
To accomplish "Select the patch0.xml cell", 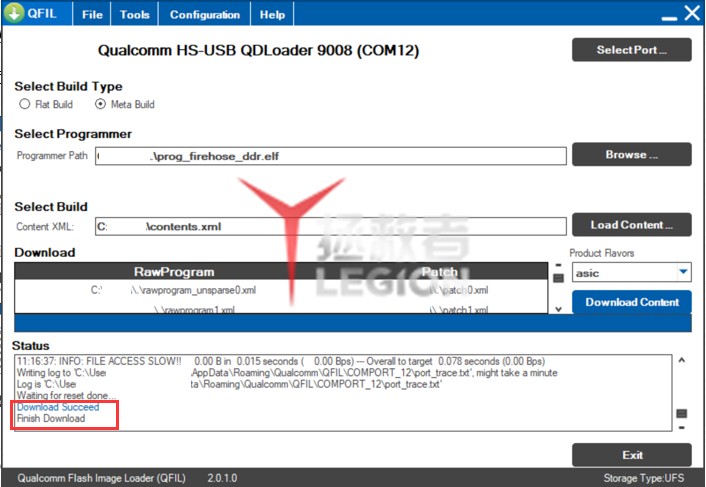I will 458,290.
